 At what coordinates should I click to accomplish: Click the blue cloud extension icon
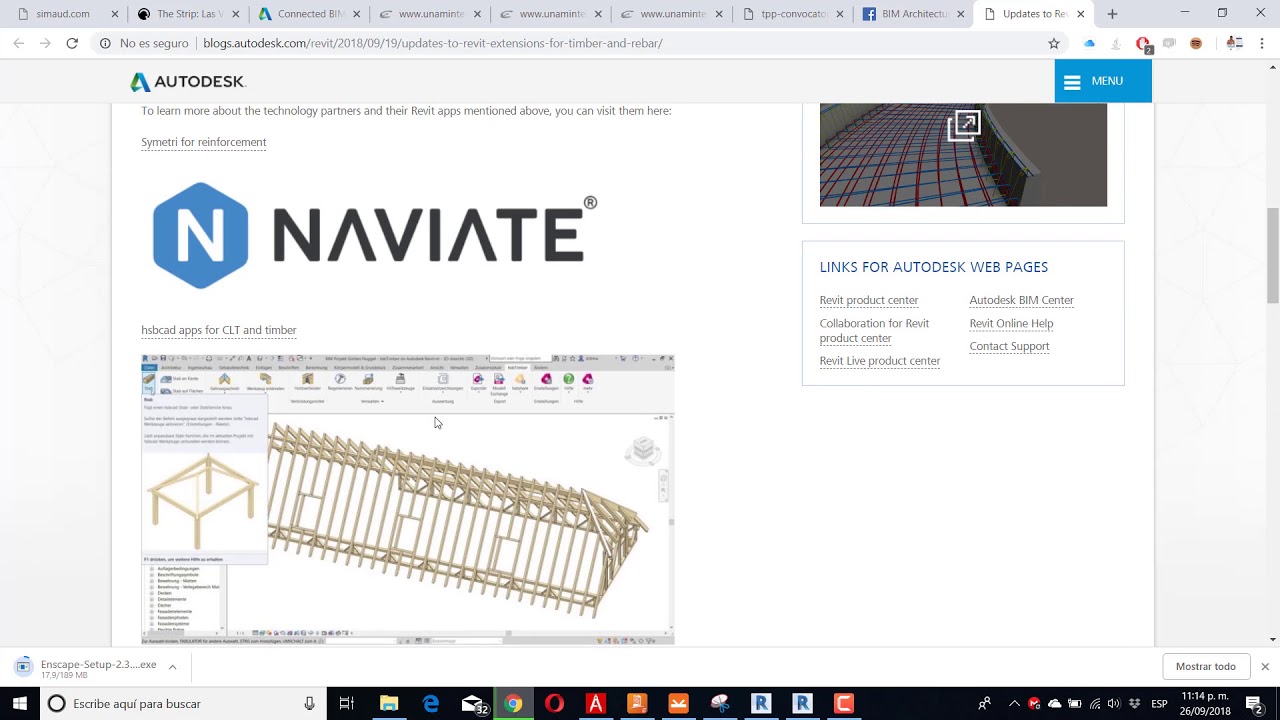pyautogui.click(x=1090, y=43)
